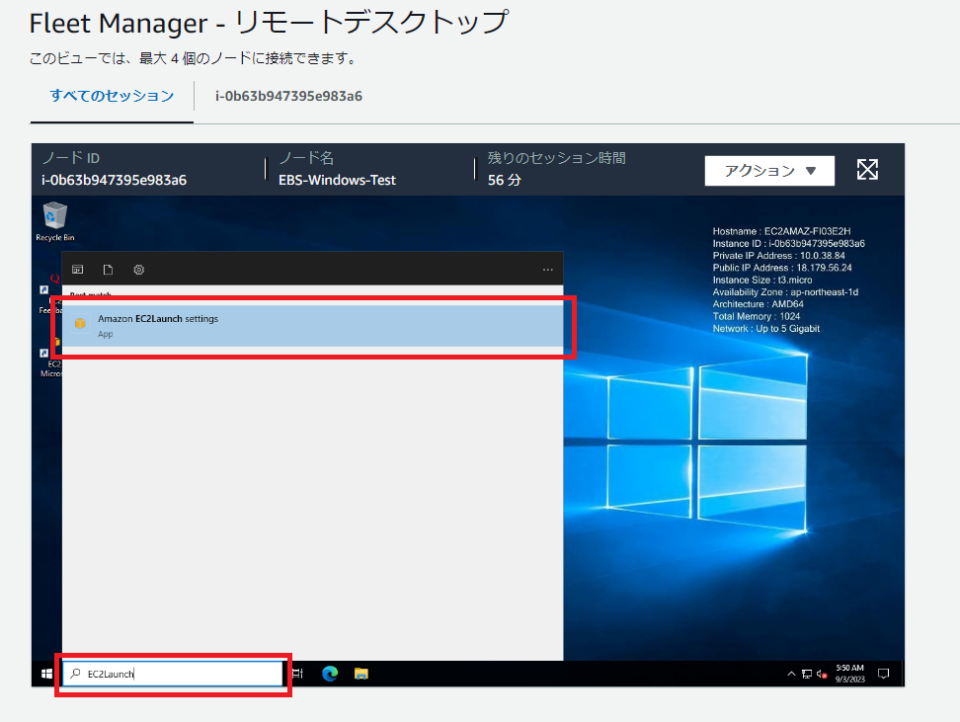Filter search results by Settings gear icon
Viewport: 960px width, 722px height.
(x=139, y=269)
